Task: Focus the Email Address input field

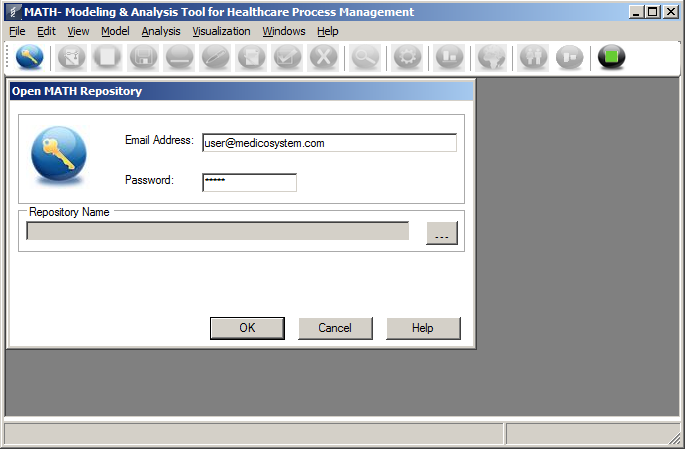Action: coord(329,143)
